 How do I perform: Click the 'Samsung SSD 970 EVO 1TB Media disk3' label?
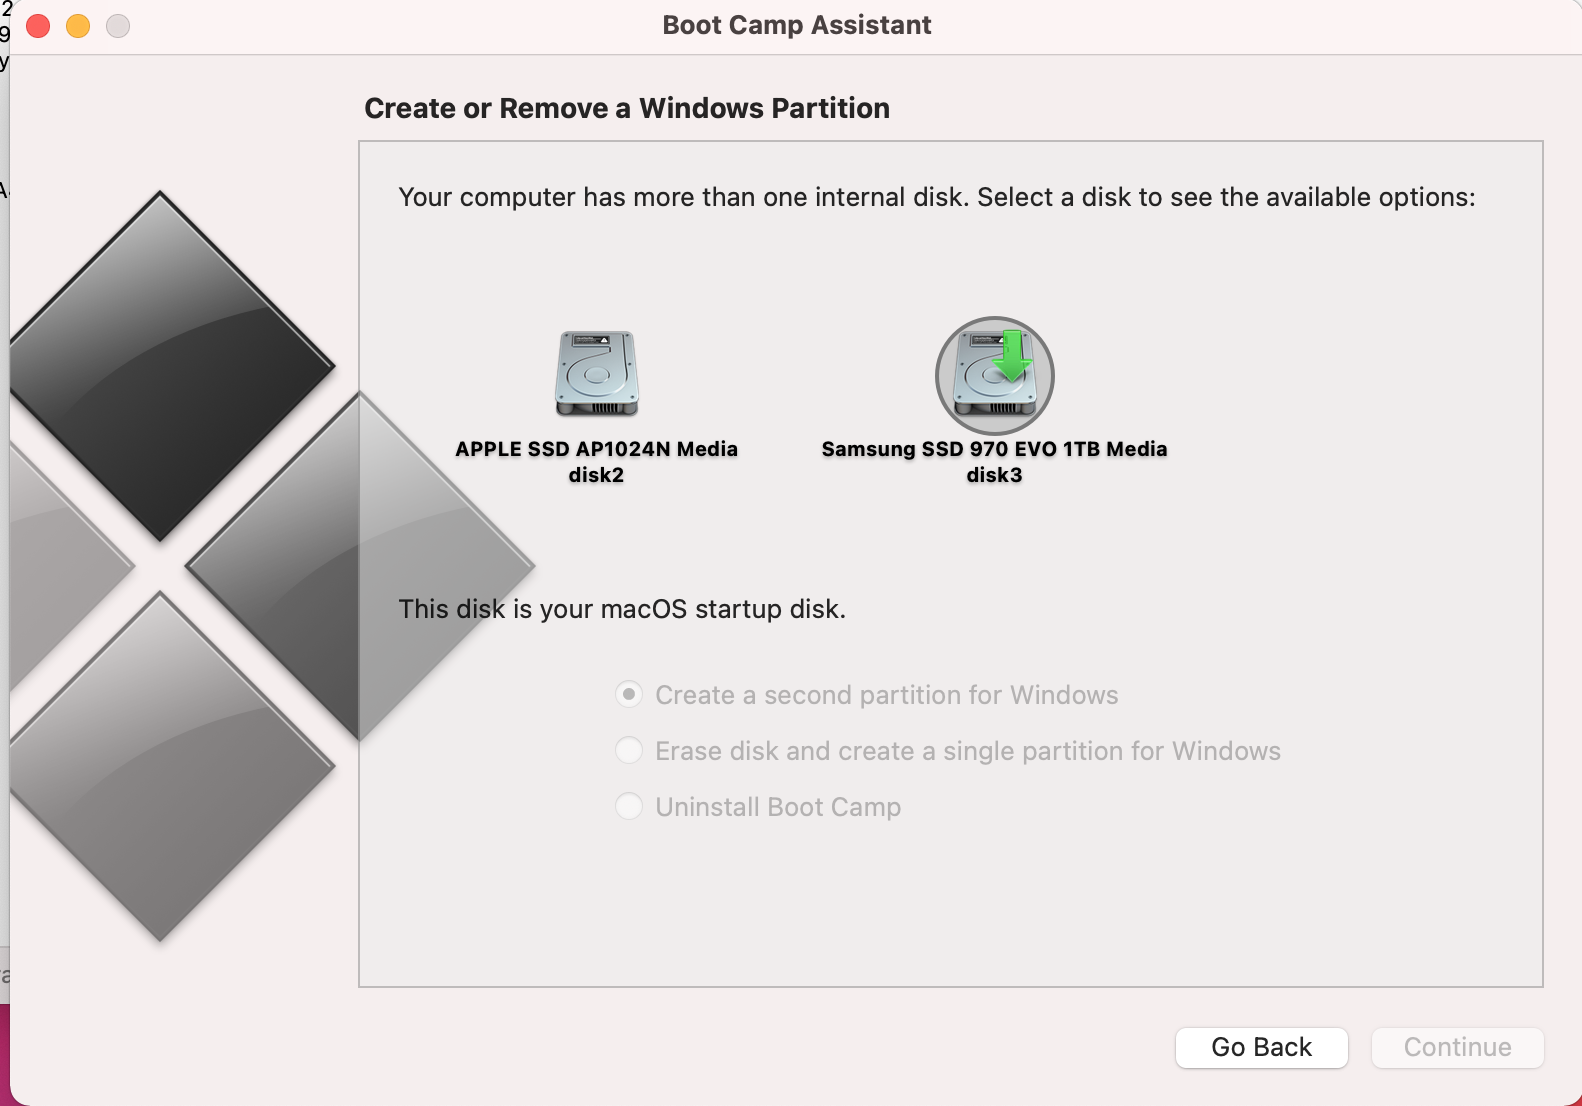tap(994, 462)
